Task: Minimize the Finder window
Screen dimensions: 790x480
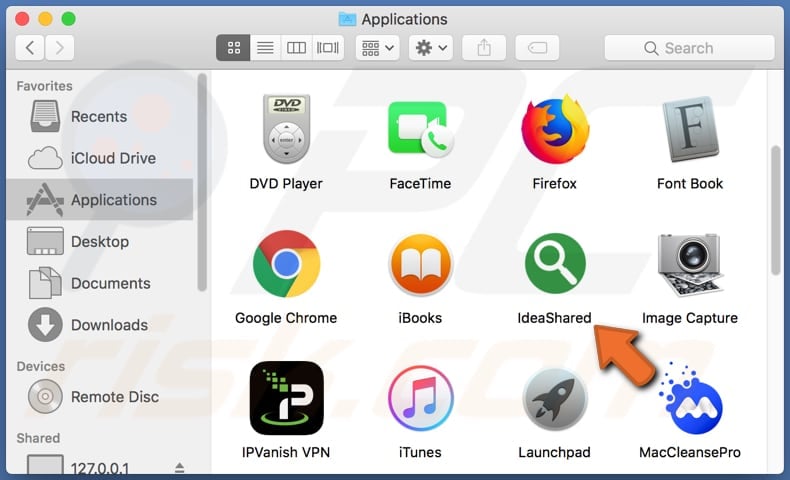Action: 45,19
